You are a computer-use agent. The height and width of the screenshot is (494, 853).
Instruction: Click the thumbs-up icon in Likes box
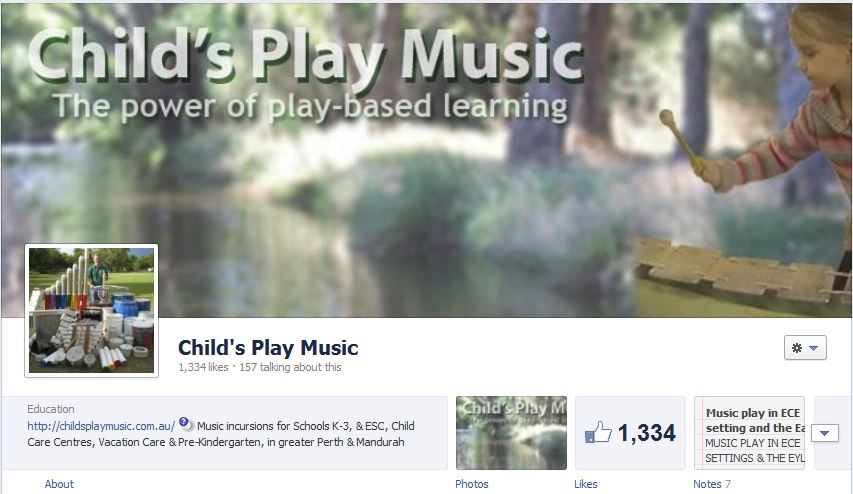pos(598,433)
